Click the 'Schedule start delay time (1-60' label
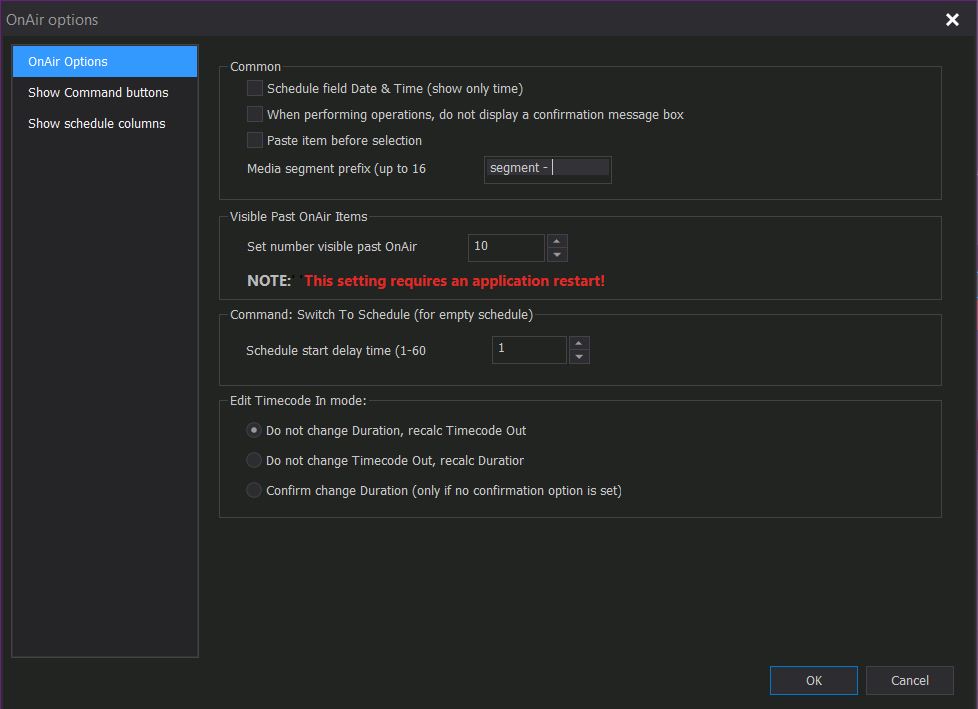This screenshot has height=709, width=978. click(336, 350)
